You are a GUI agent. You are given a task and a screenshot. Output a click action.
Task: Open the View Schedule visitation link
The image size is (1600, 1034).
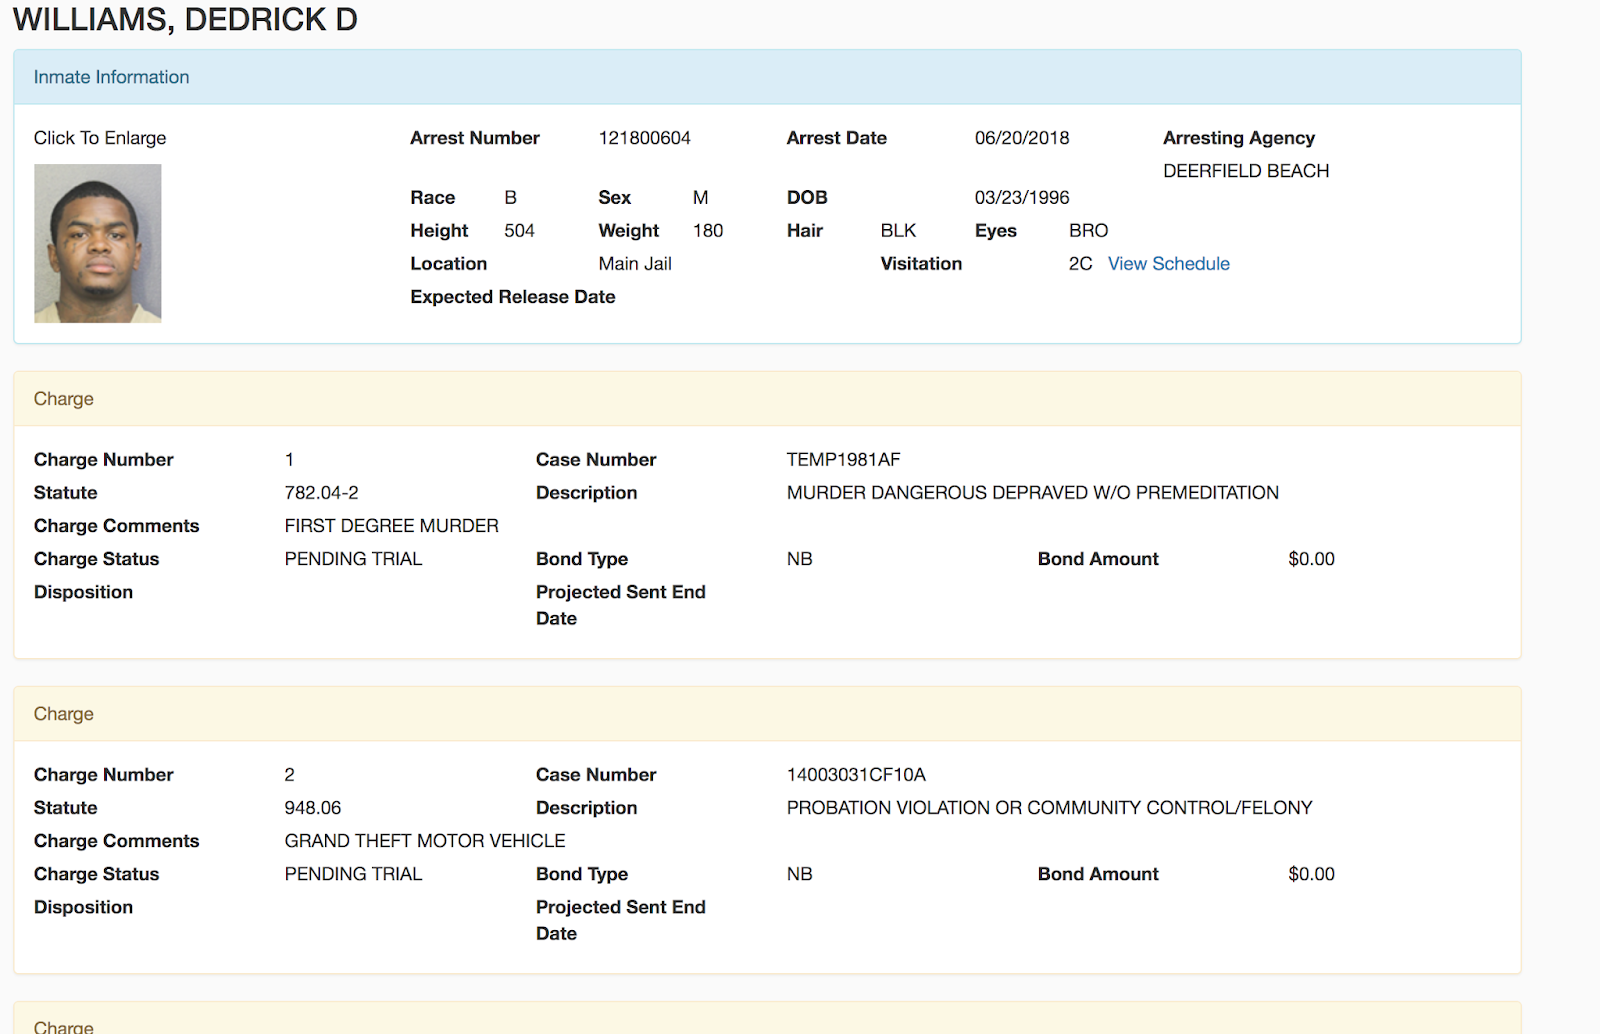(1168, 264)
